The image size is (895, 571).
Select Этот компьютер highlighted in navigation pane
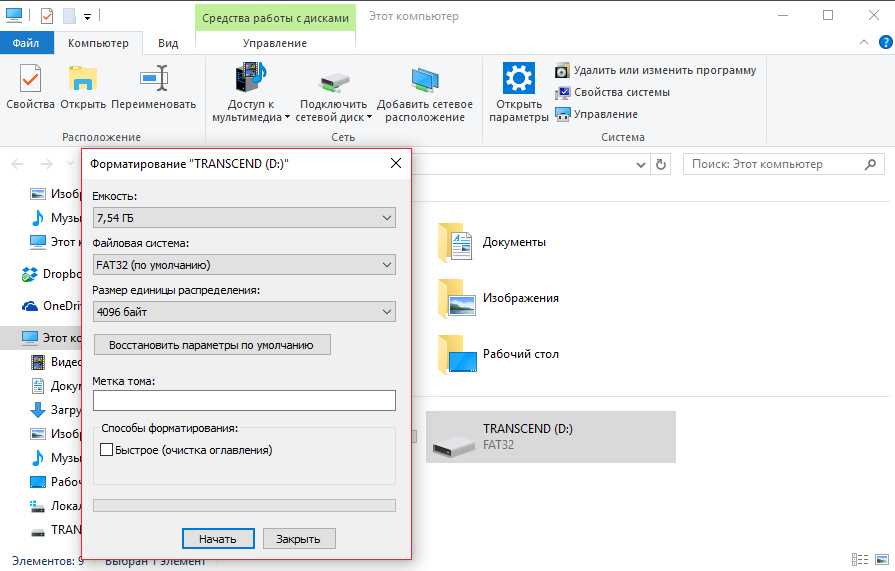pyautogui.click(x=41, y=338)
